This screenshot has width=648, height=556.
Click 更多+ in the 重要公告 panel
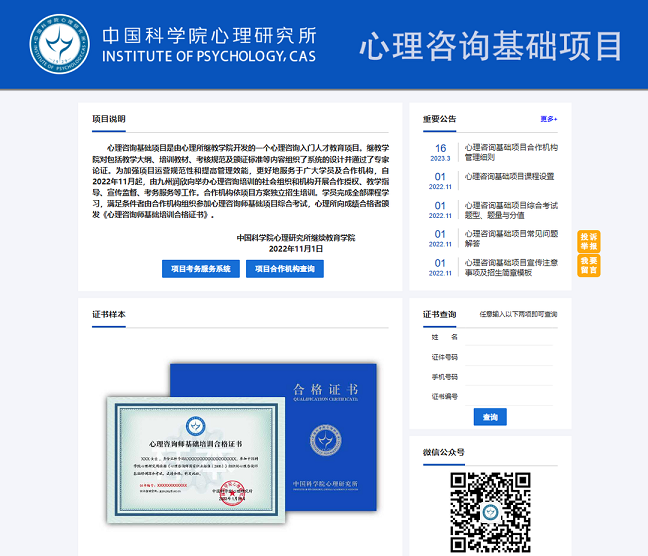tap(549, 119)
